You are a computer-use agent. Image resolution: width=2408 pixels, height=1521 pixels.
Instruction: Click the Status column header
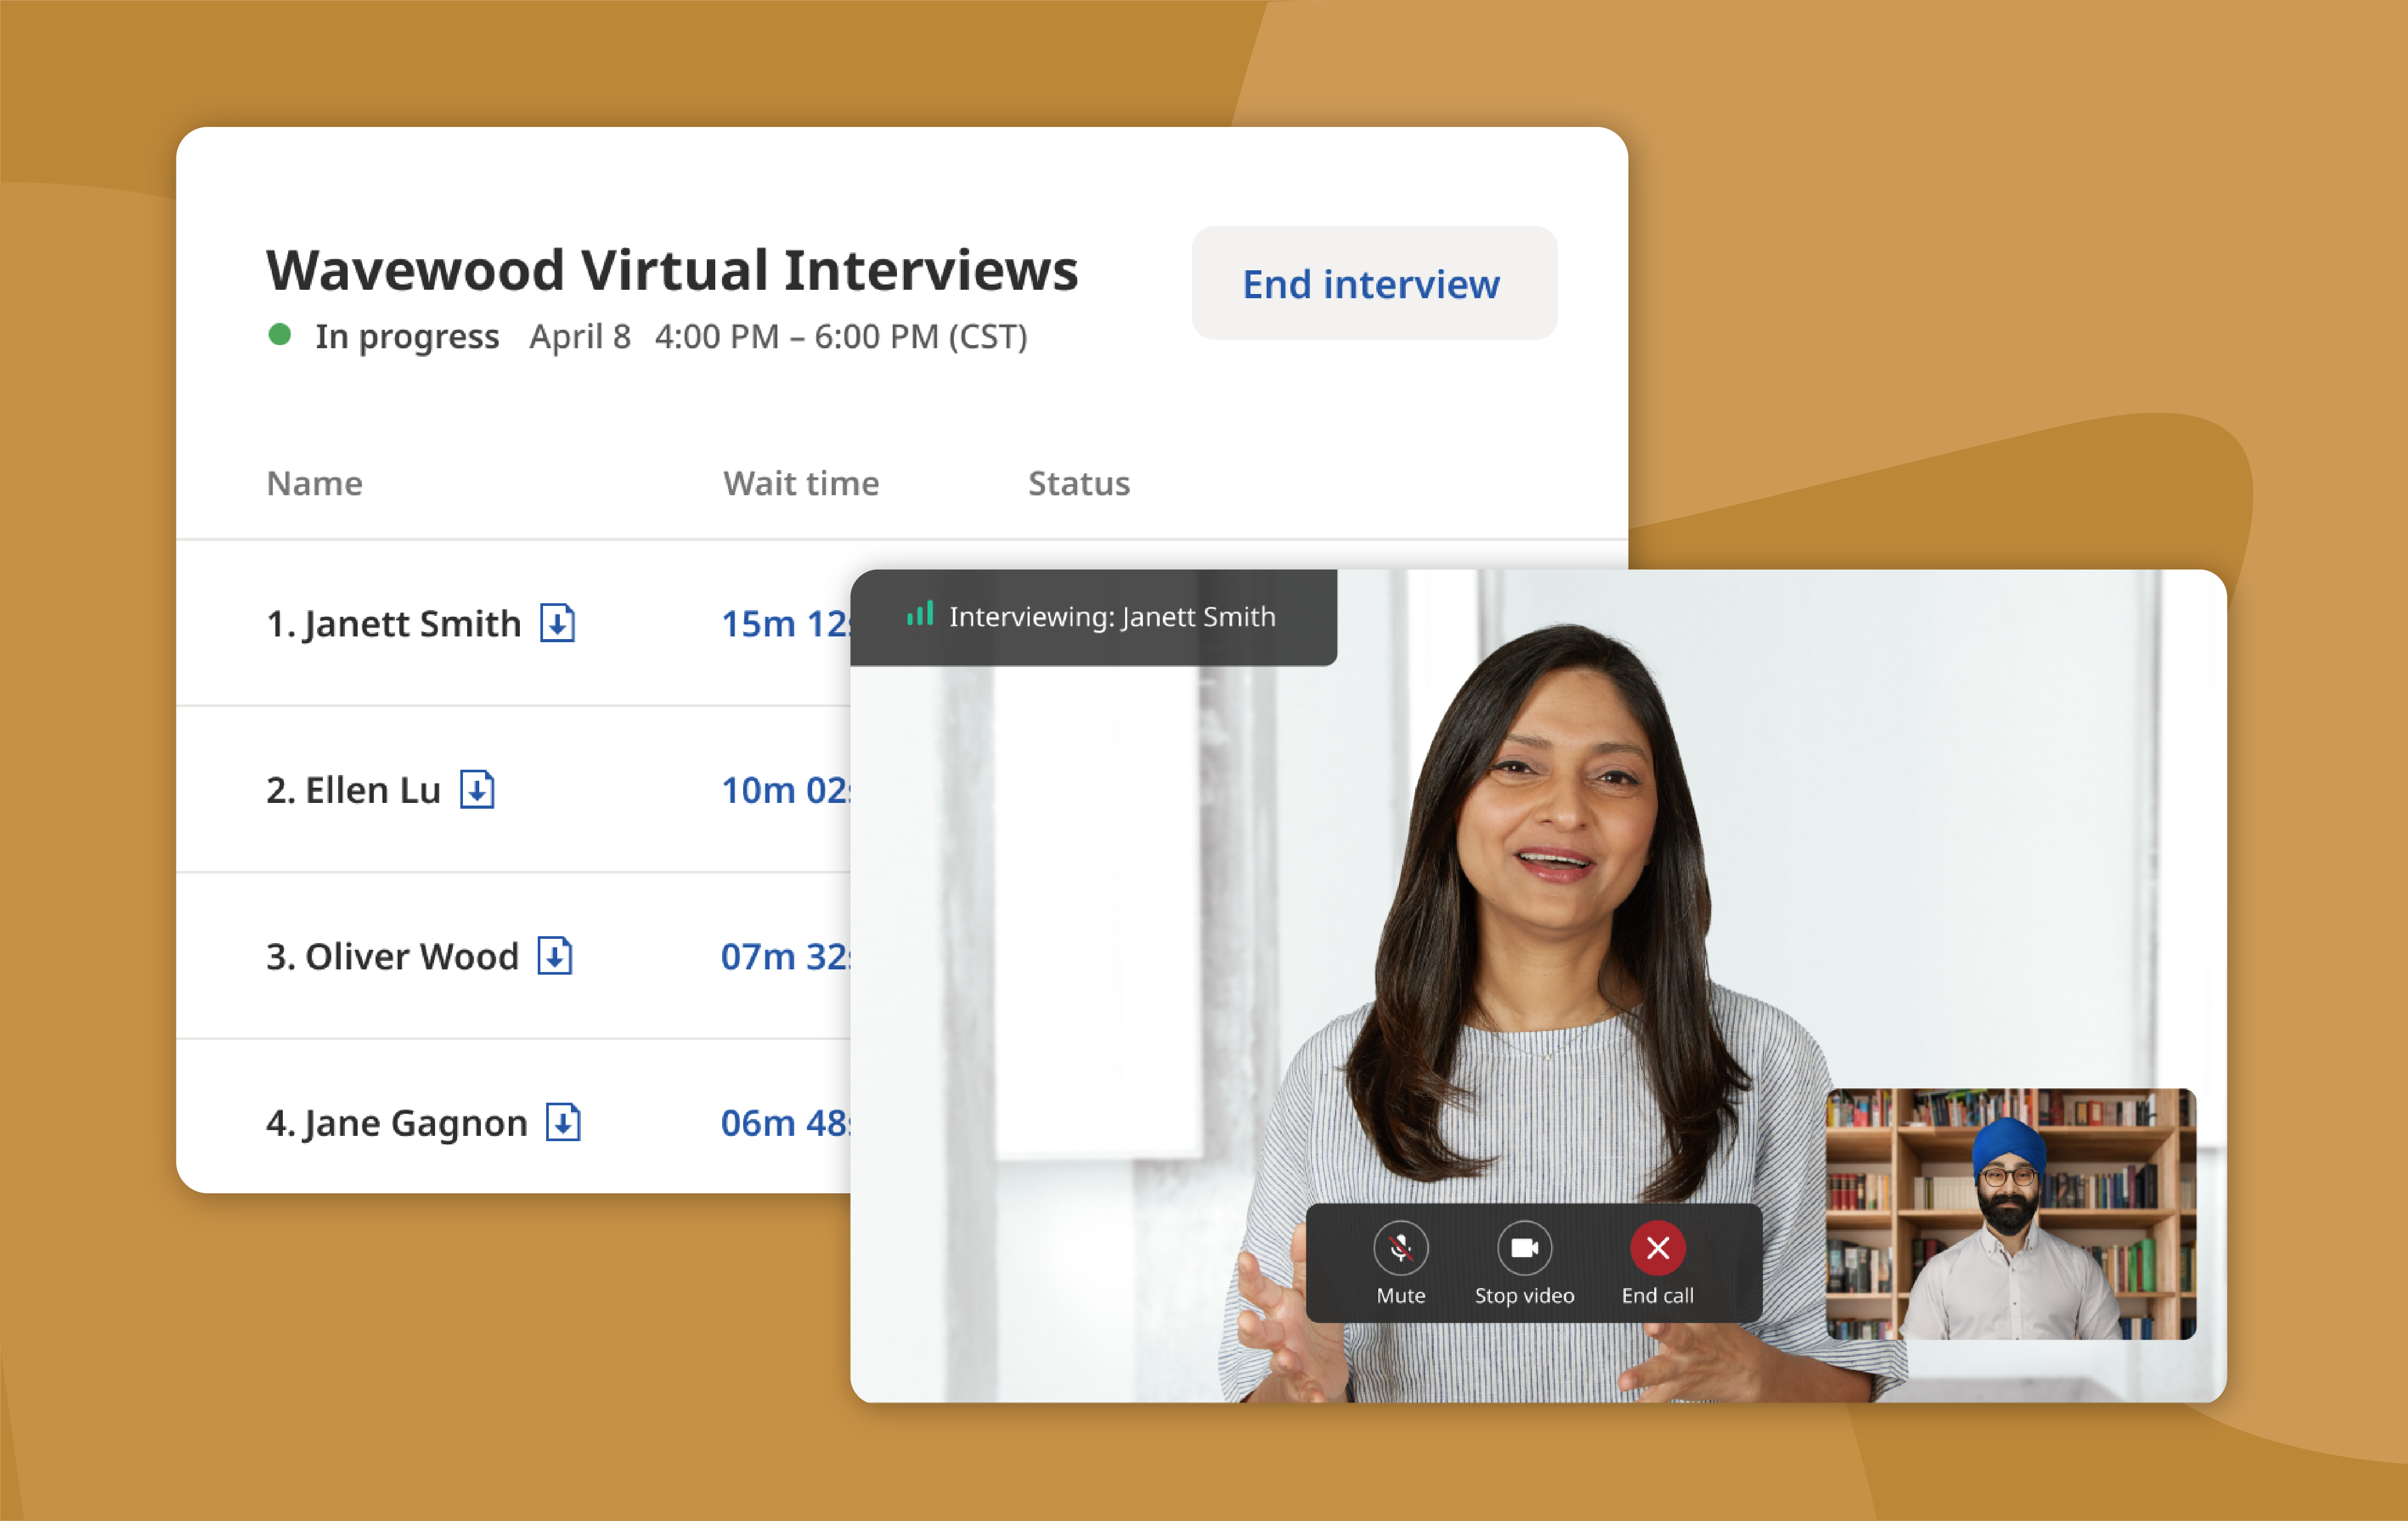click(x=1079, y=483)
